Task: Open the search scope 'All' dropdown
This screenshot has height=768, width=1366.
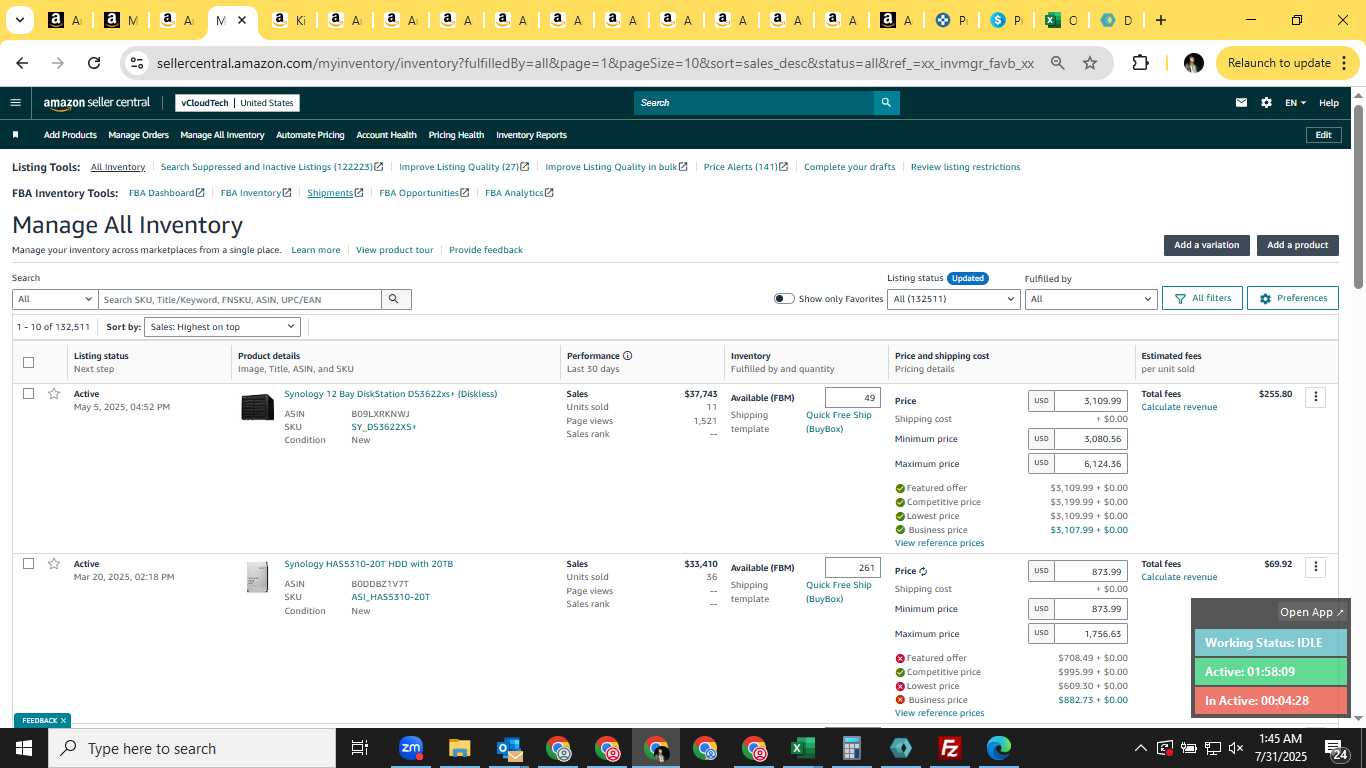Action: [55, 299]
